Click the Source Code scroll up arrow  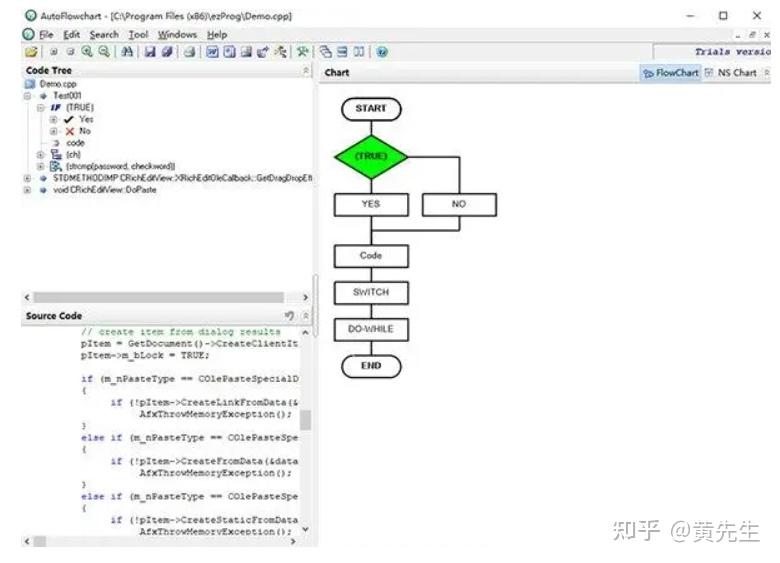click(x=306, y=332)
